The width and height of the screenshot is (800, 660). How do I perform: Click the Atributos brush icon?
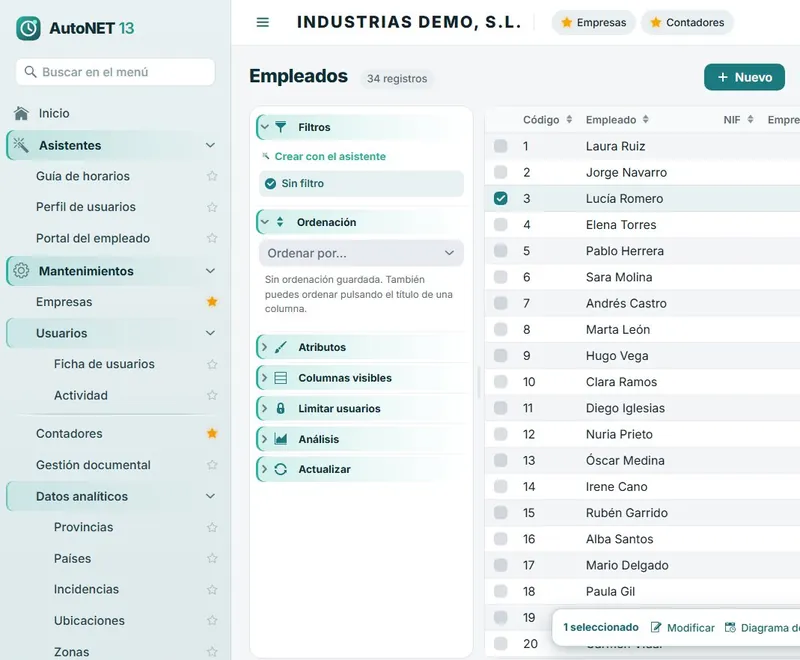pos(281,347)
